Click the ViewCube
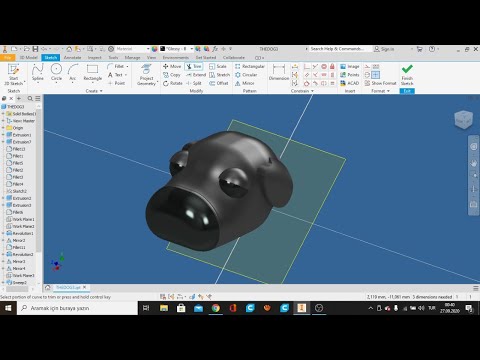Screen dimensions: 480x360 [x=463, y=119]
